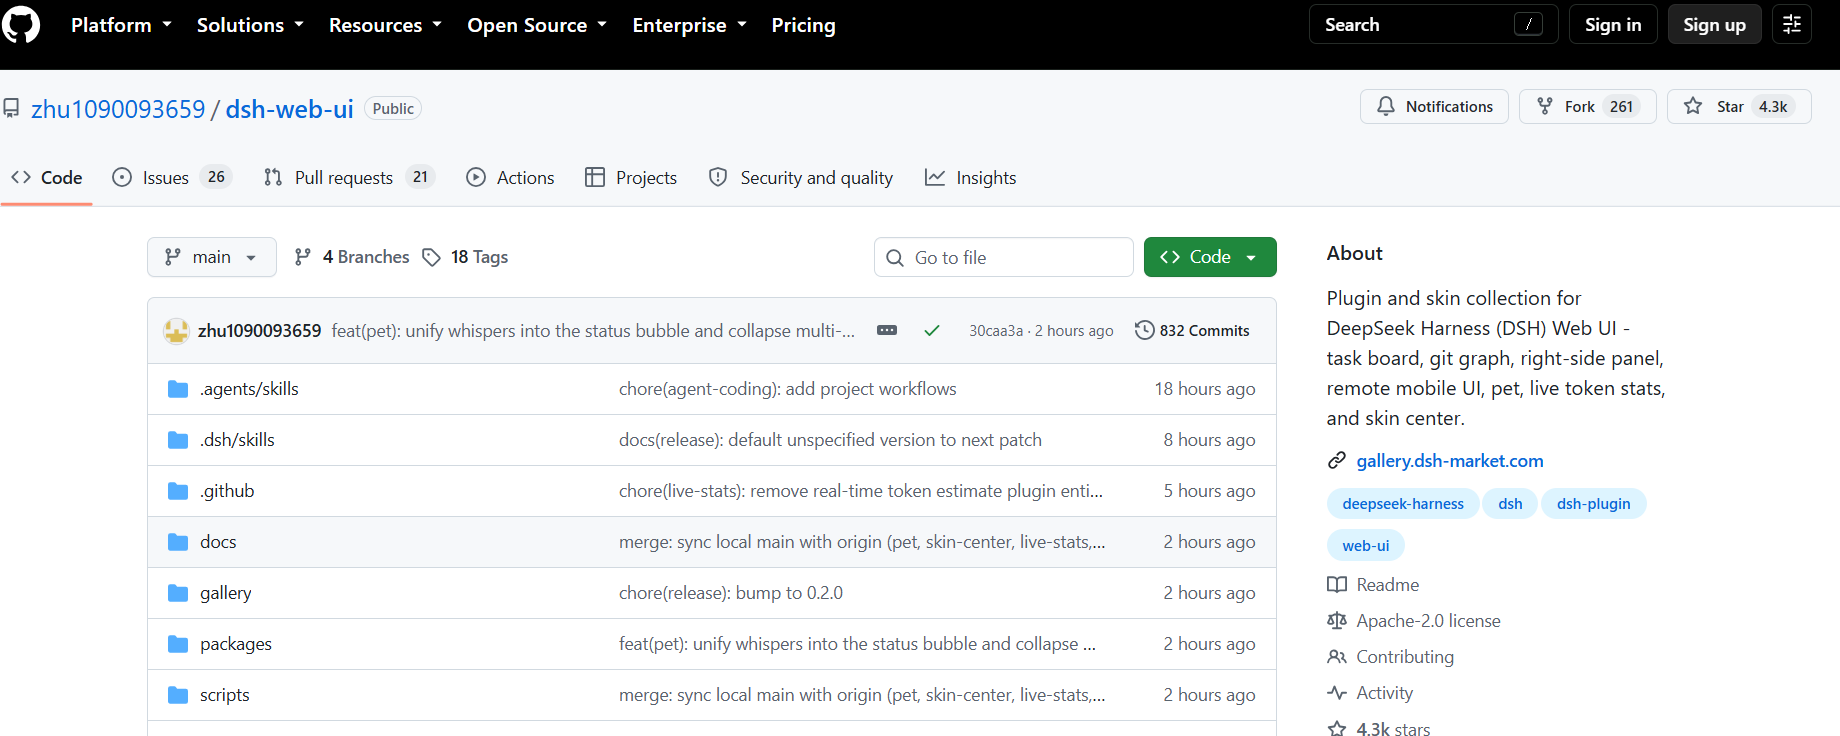Screen dimensions: 1840x736
Task: Click the bell icon in Notifications button
Action: 1385,106
